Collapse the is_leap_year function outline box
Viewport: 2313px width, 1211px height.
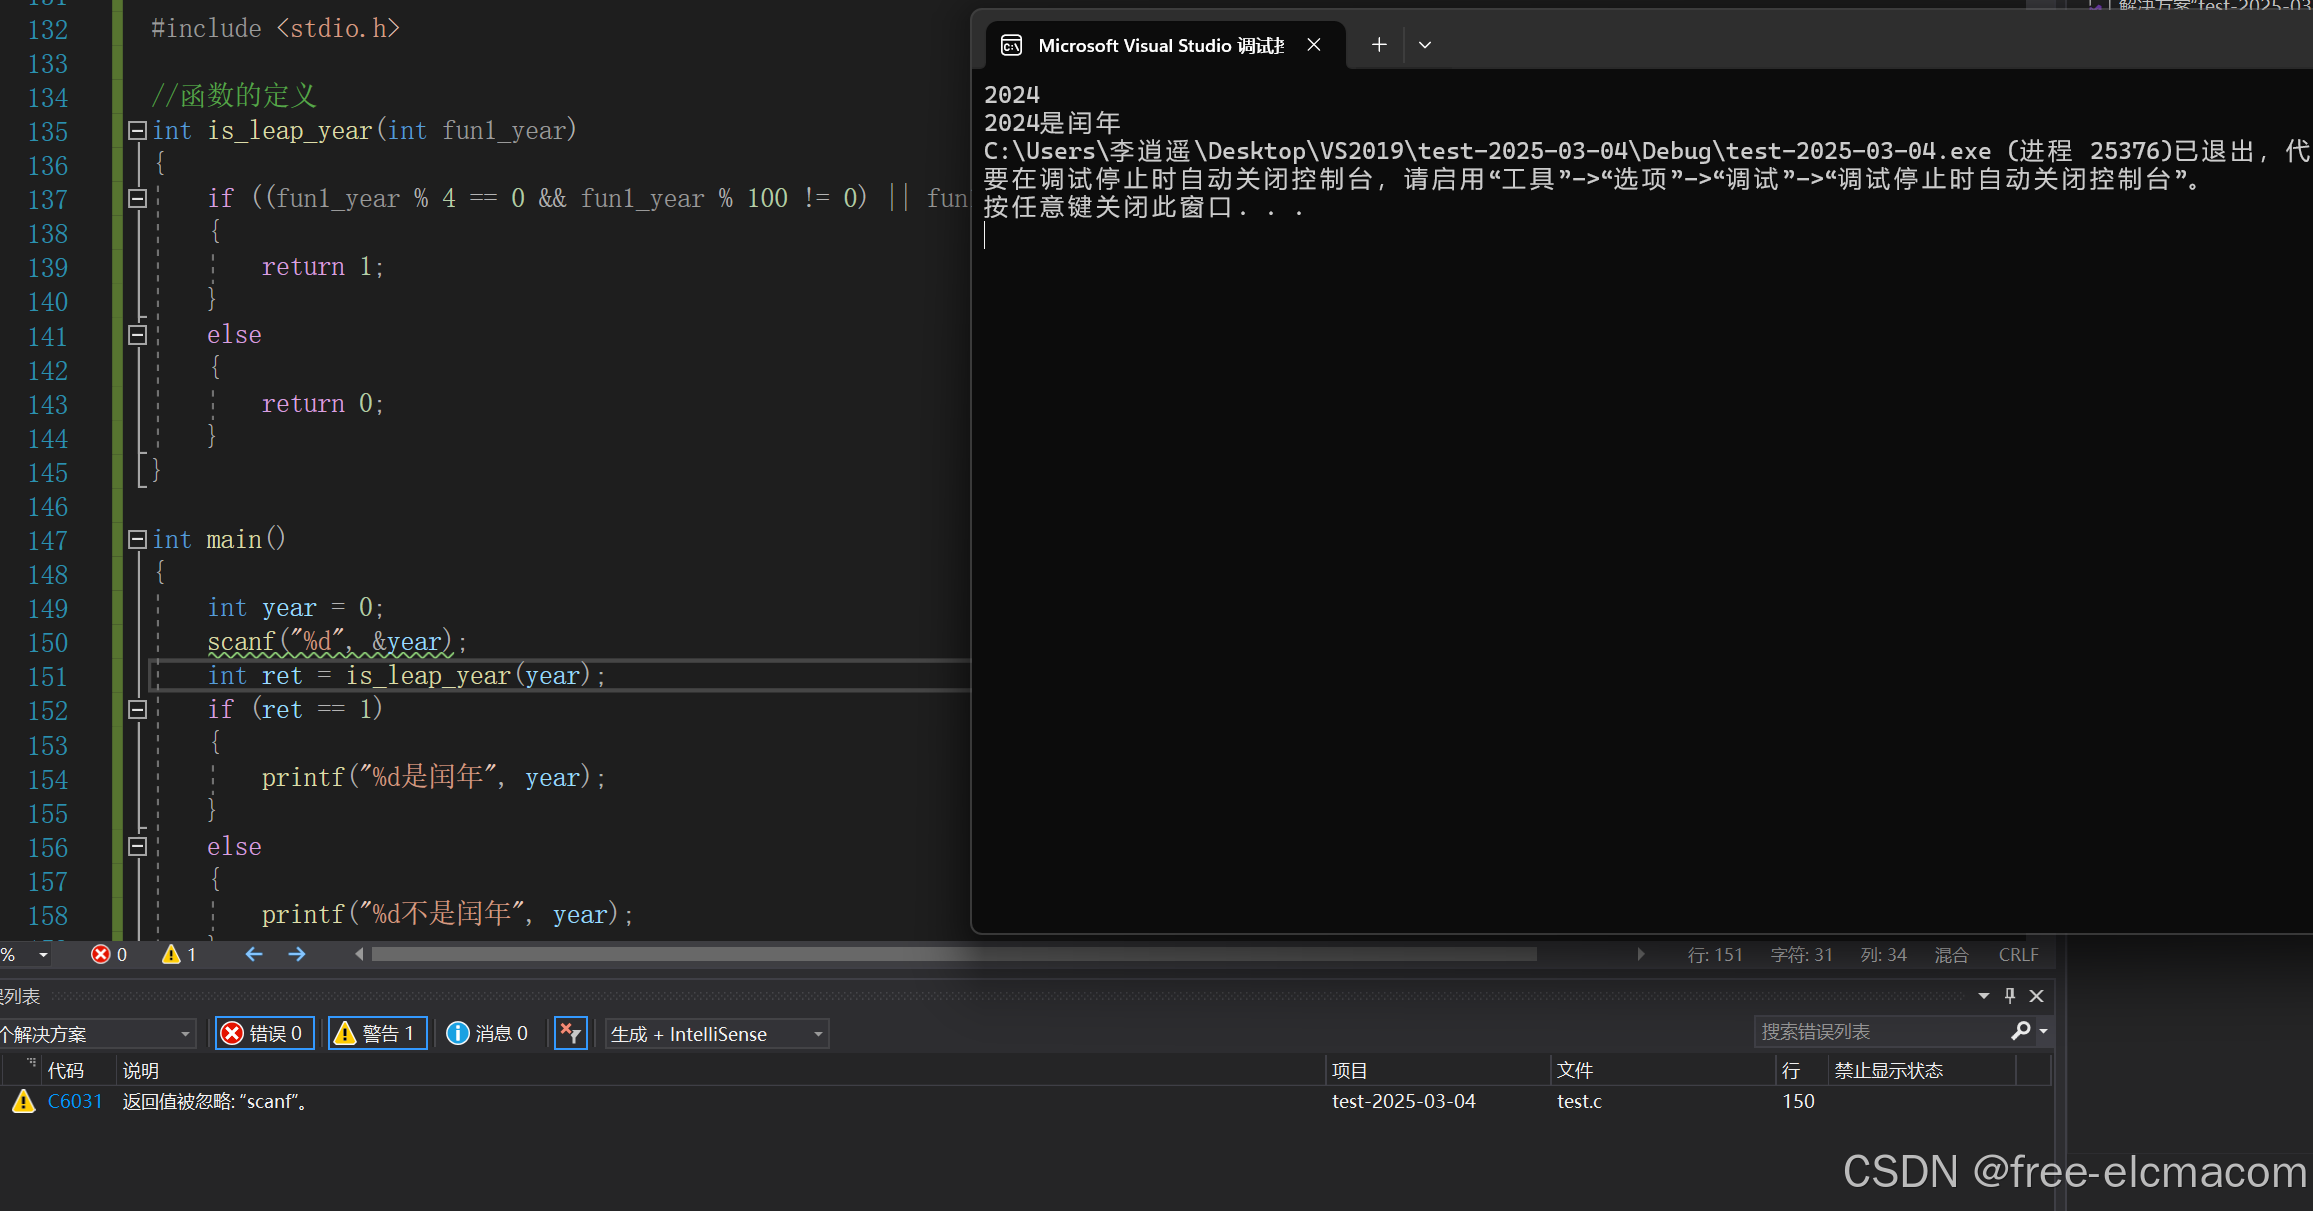[x=138, y=130]
